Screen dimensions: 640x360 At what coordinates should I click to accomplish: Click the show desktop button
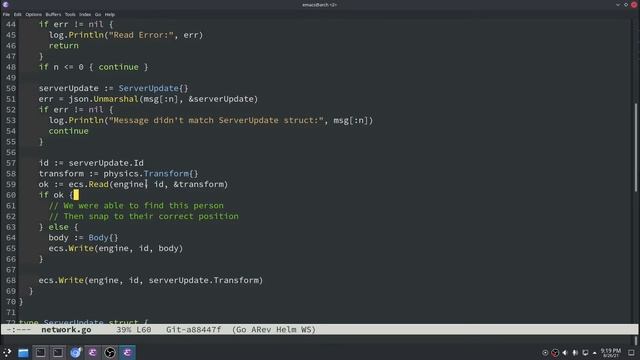[631, 353]
